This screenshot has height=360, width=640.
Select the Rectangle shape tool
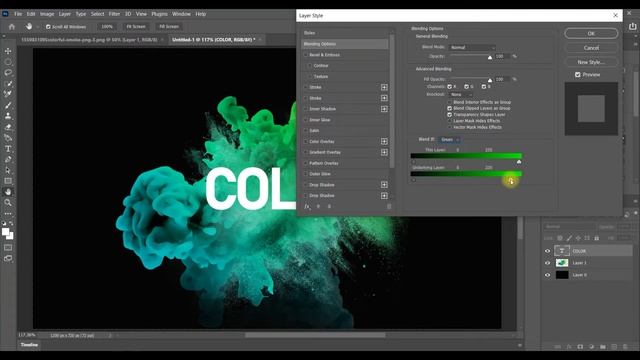pyautogui.click(x=8, y=181)
